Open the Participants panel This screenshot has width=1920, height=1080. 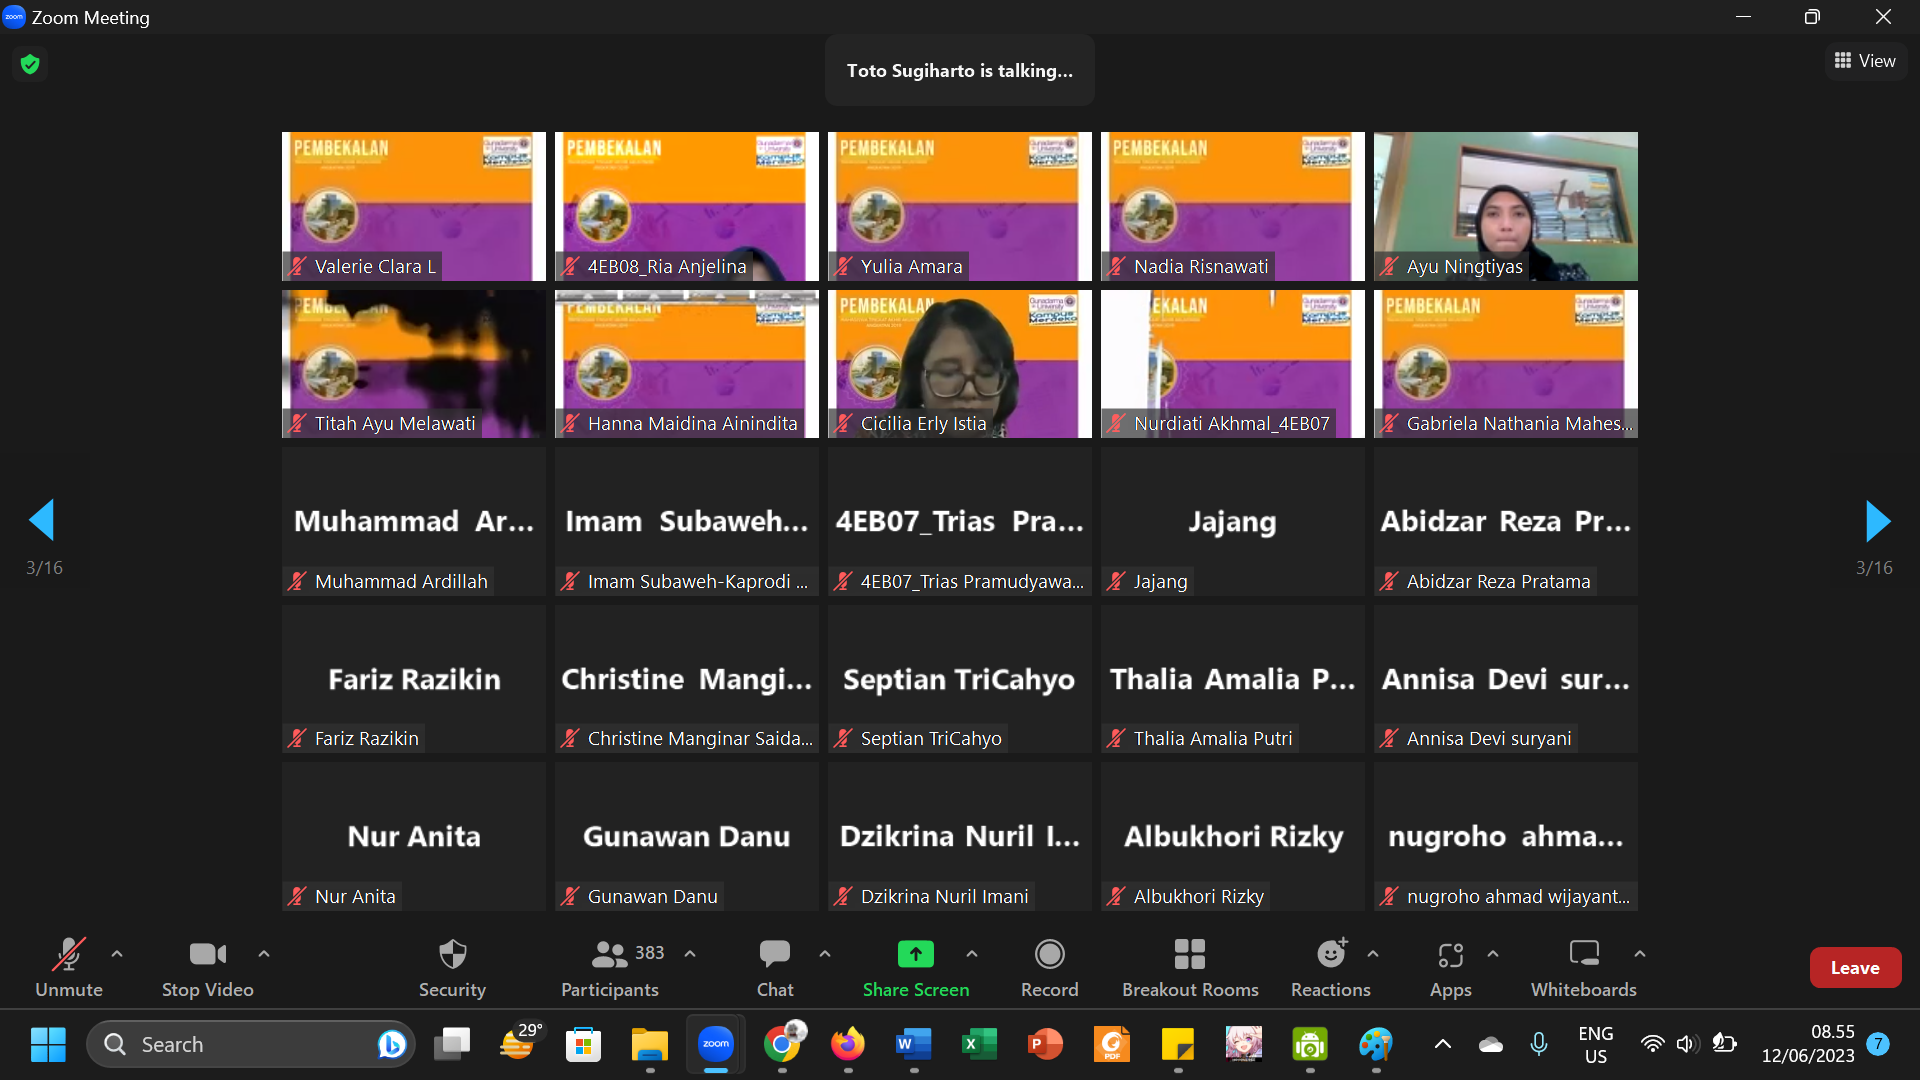click(x=610, y=967)
